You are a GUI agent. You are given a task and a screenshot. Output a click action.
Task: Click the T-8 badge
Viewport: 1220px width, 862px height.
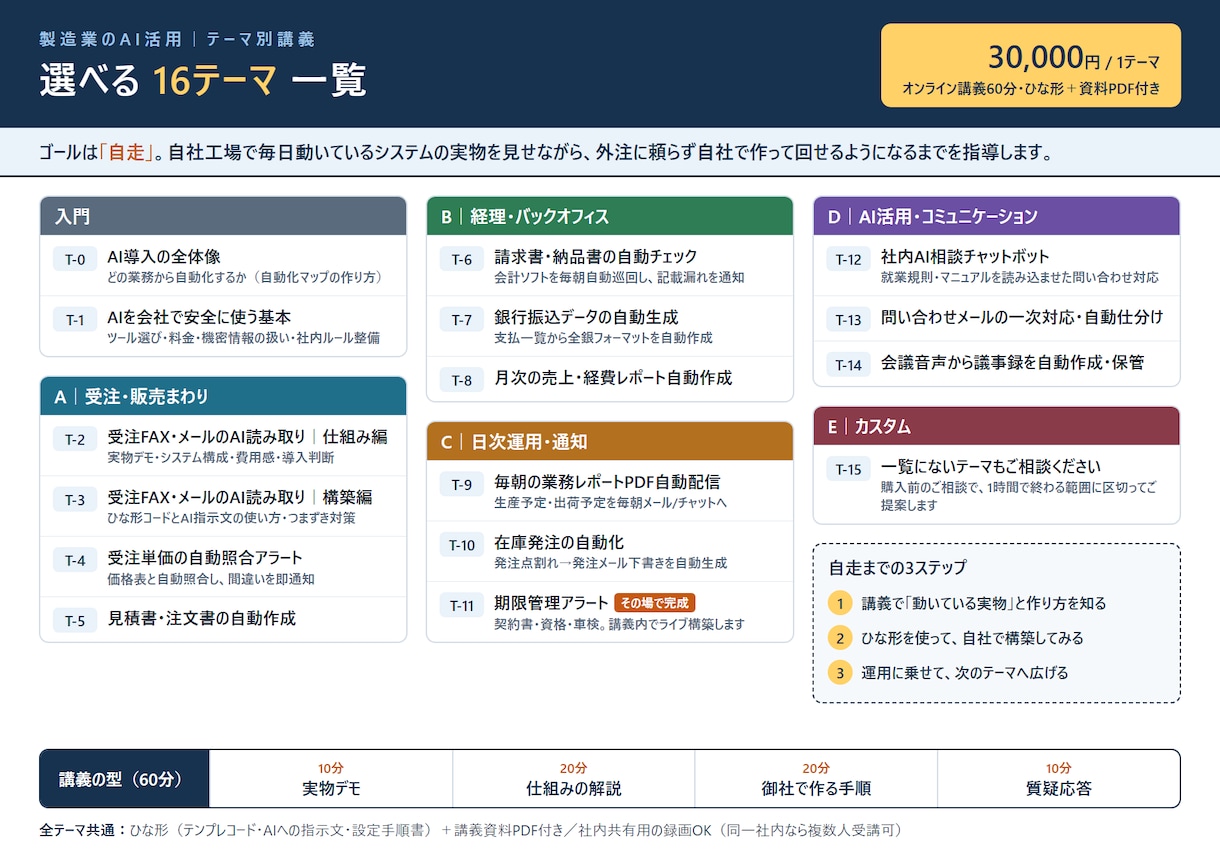(461, 380)
